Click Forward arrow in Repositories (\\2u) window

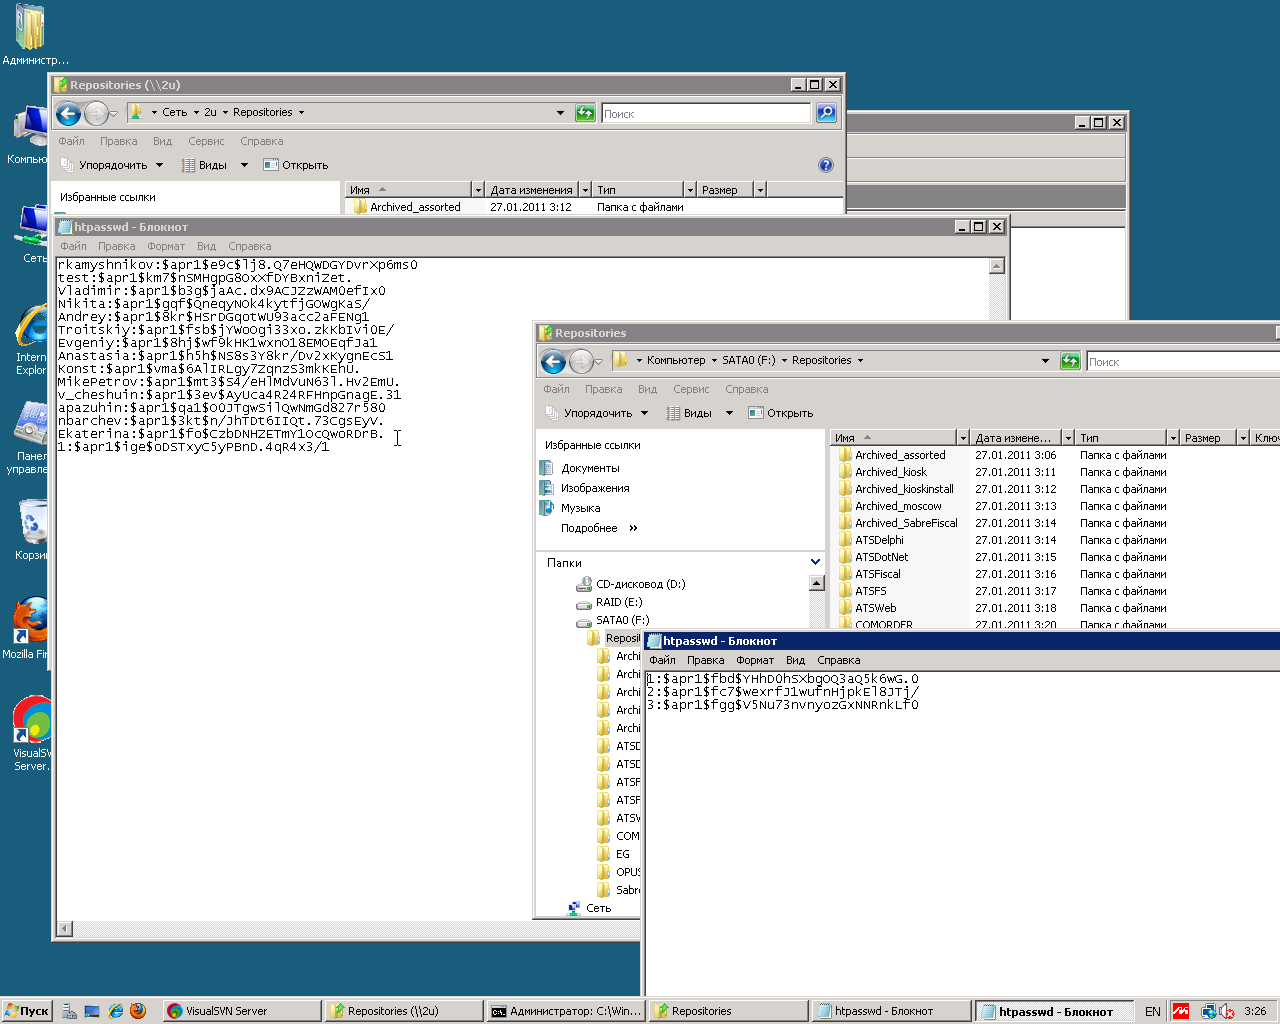click(96, 113)
